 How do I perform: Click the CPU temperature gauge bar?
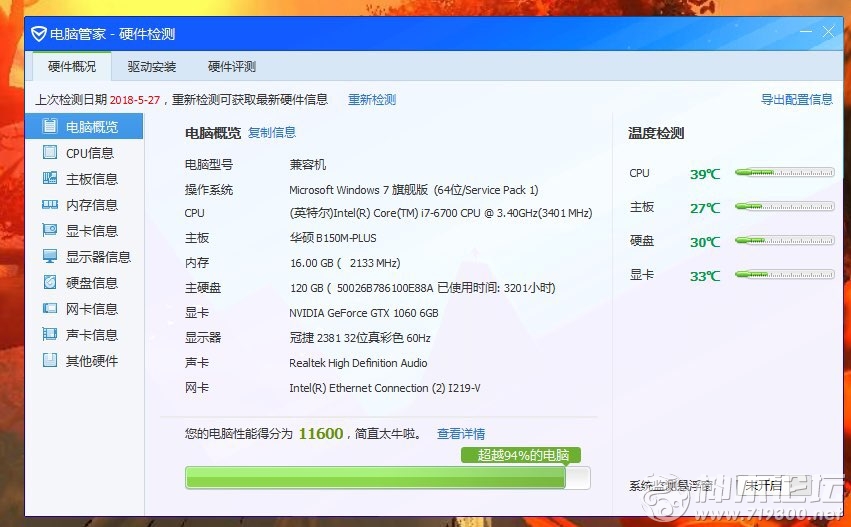click(x=785, y=173)
